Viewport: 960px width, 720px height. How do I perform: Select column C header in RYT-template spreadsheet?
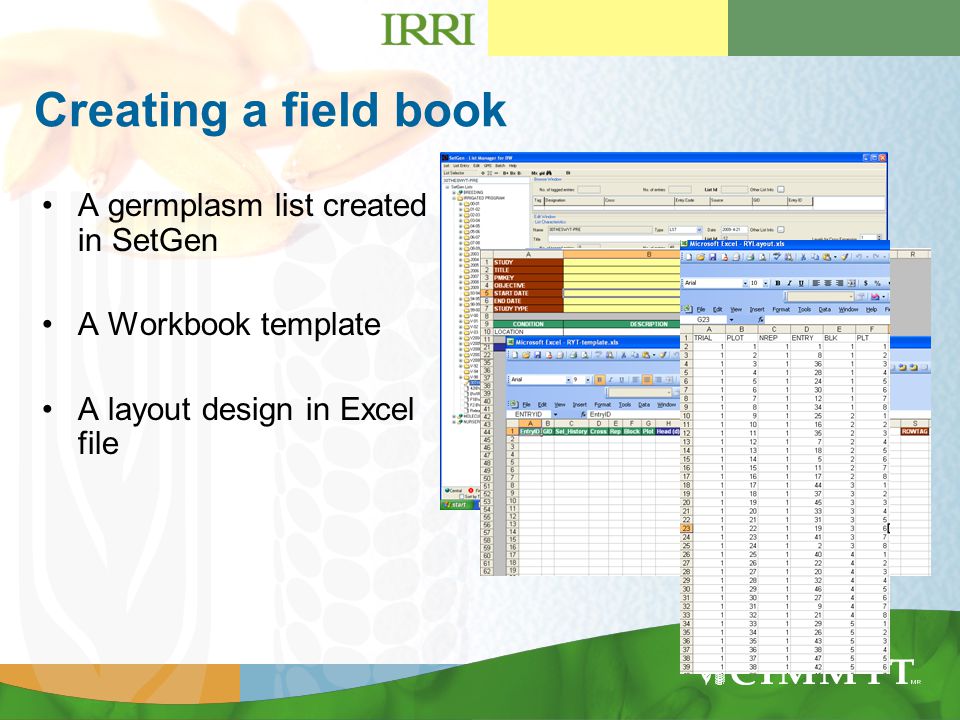pyautogui.click(x=571, y=423)
